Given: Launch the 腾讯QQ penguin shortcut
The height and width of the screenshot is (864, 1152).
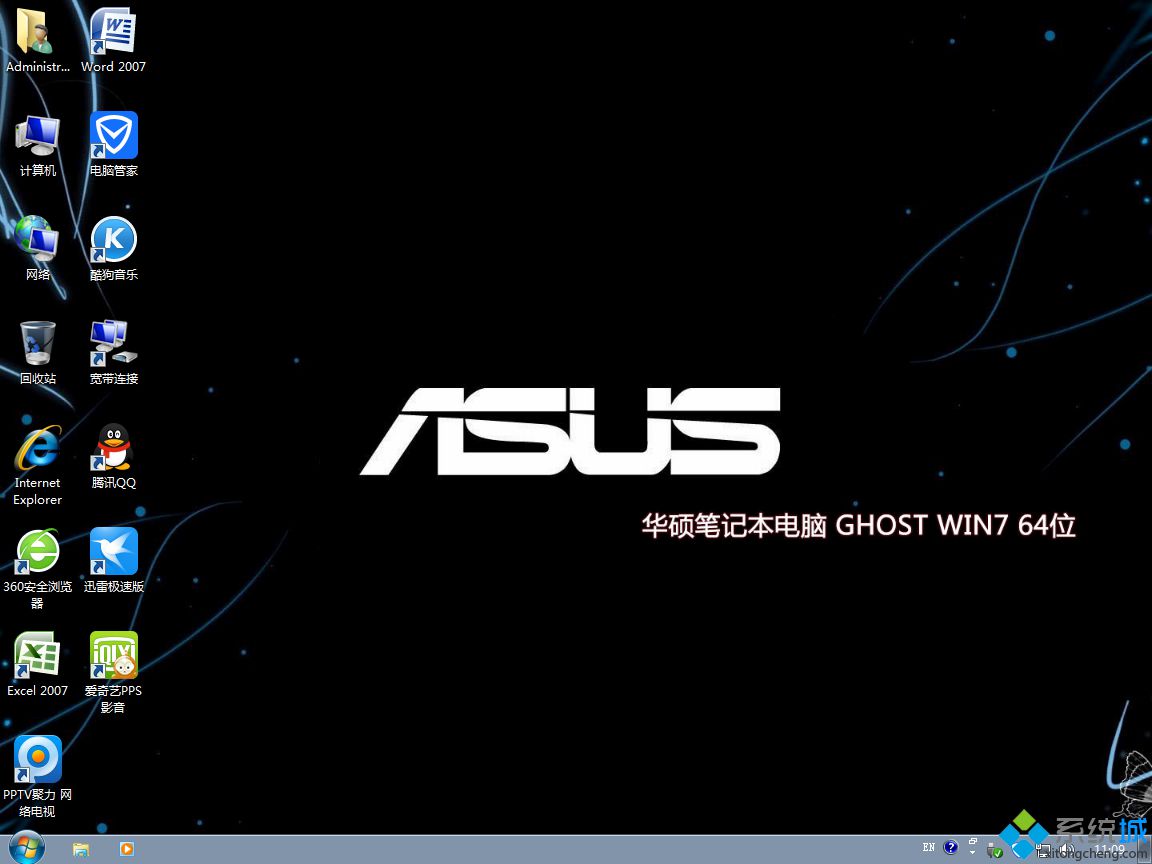Looking at the screenshot, I should pos(114,456).
